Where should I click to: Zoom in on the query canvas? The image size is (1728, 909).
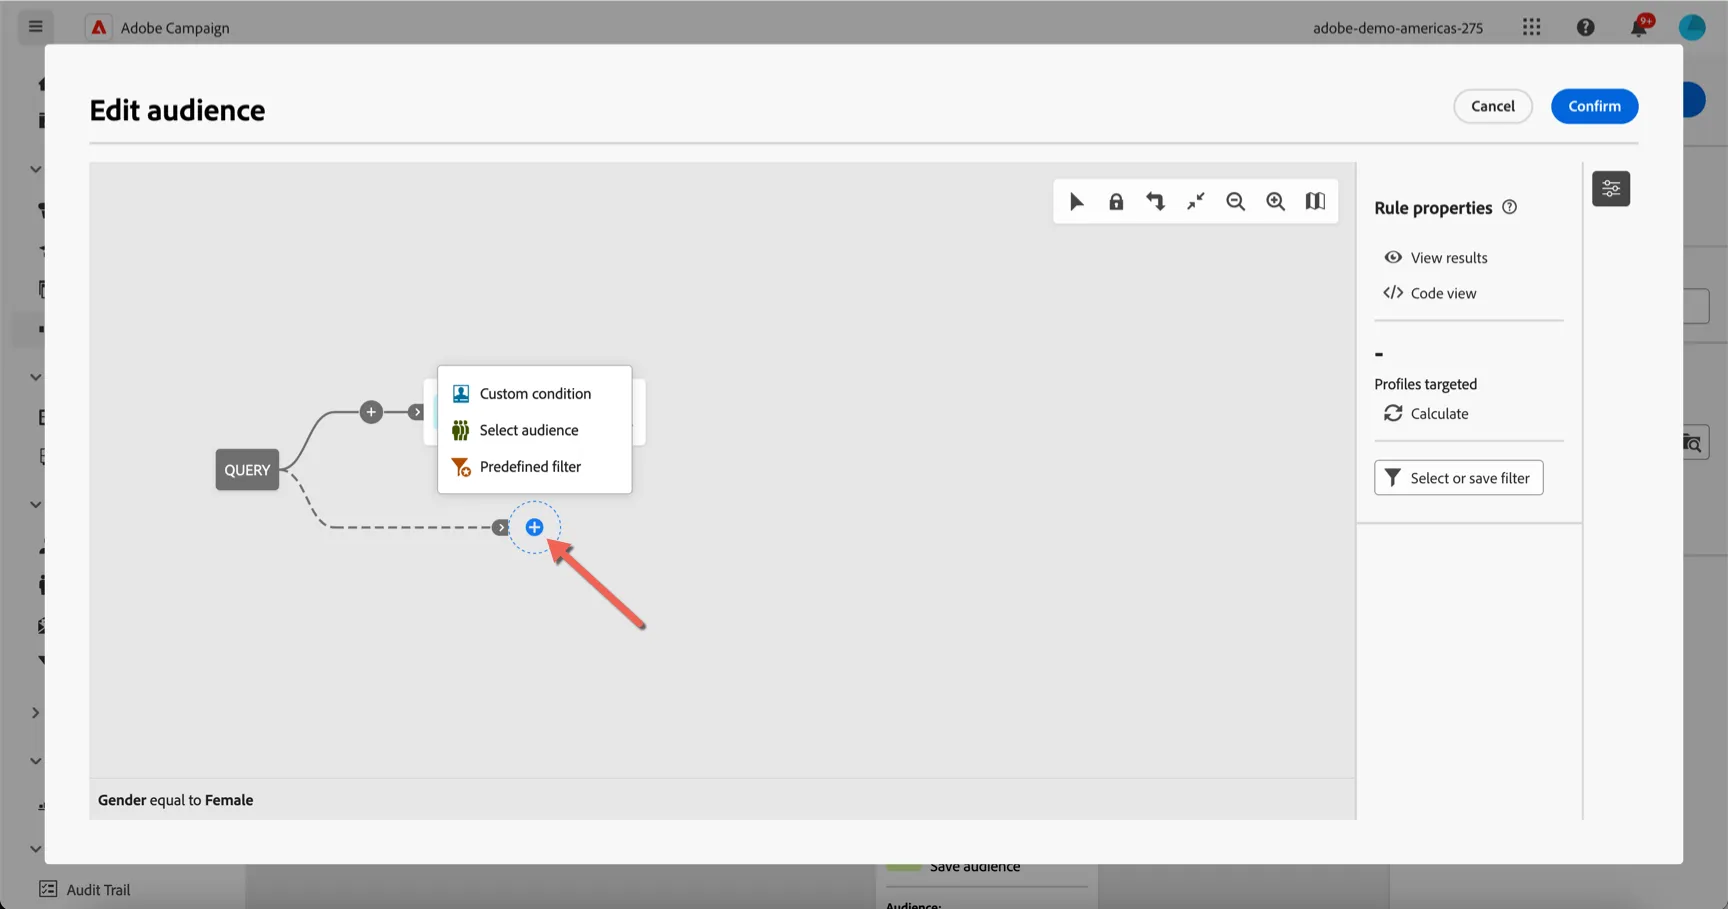[1276, 202]
